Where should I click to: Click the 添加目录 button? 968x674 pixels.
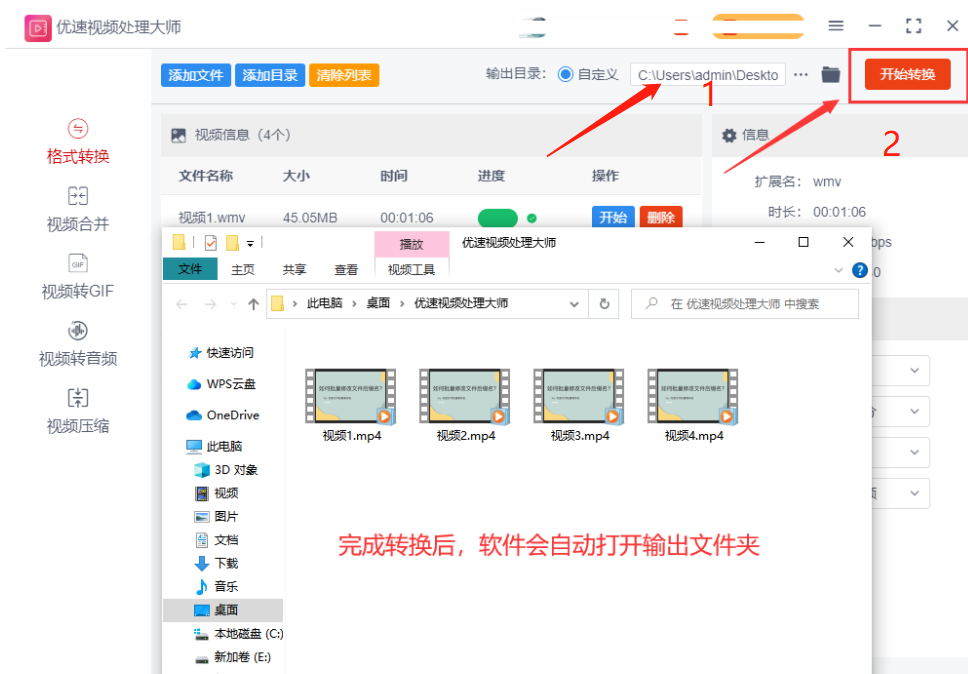coord(270,75)
